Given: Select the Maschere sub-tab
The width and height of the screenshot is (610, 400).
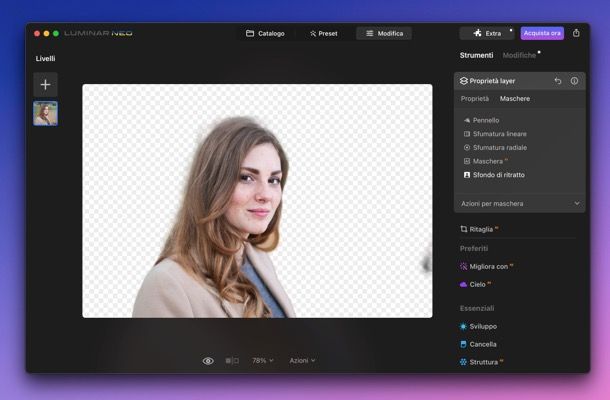Looking at the screenshot, I should pos(515,99).
